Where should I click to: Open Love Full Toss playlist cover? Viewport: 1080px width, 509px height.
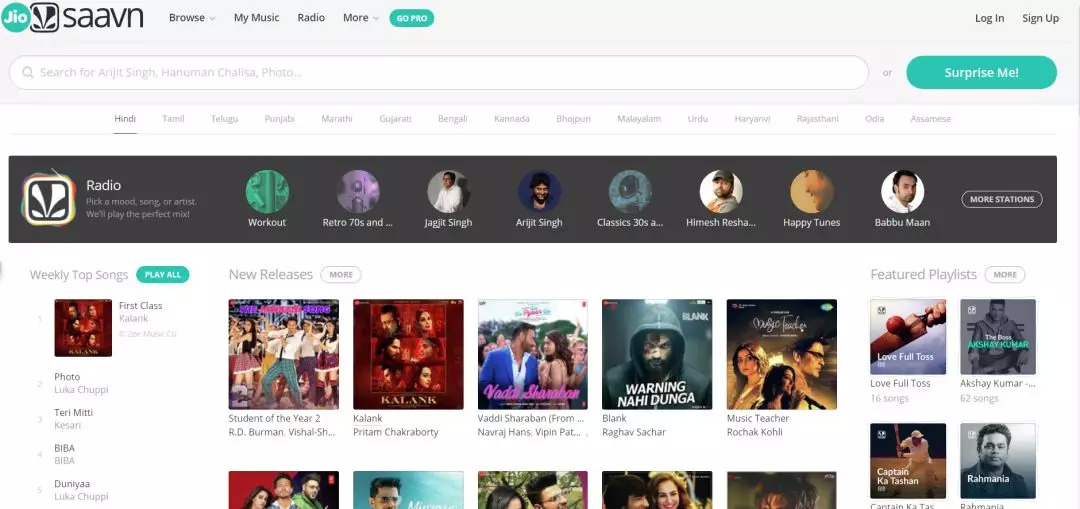pos(908,337)
